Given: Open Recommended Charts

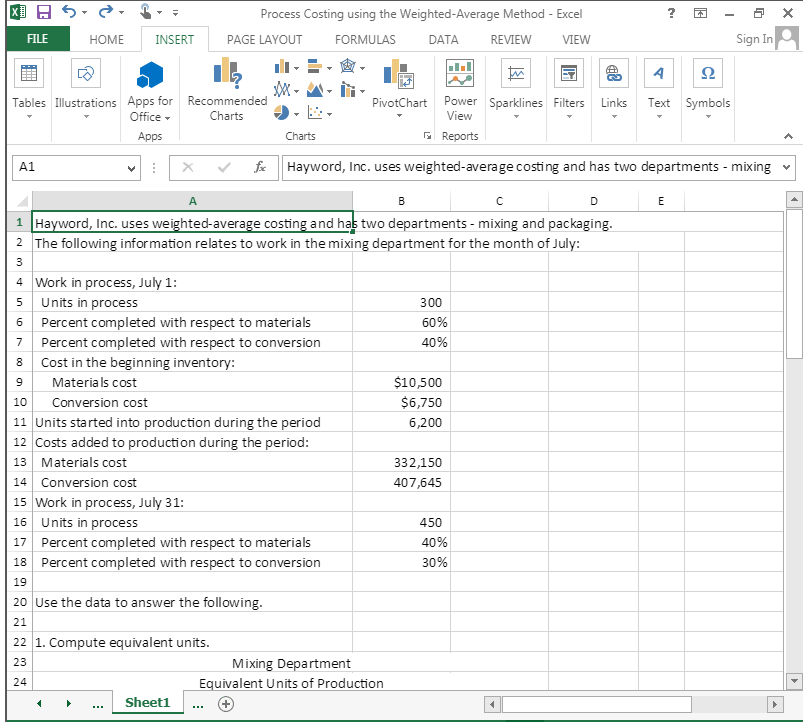Looking at the screenshot, I should [x=225, y=90].
